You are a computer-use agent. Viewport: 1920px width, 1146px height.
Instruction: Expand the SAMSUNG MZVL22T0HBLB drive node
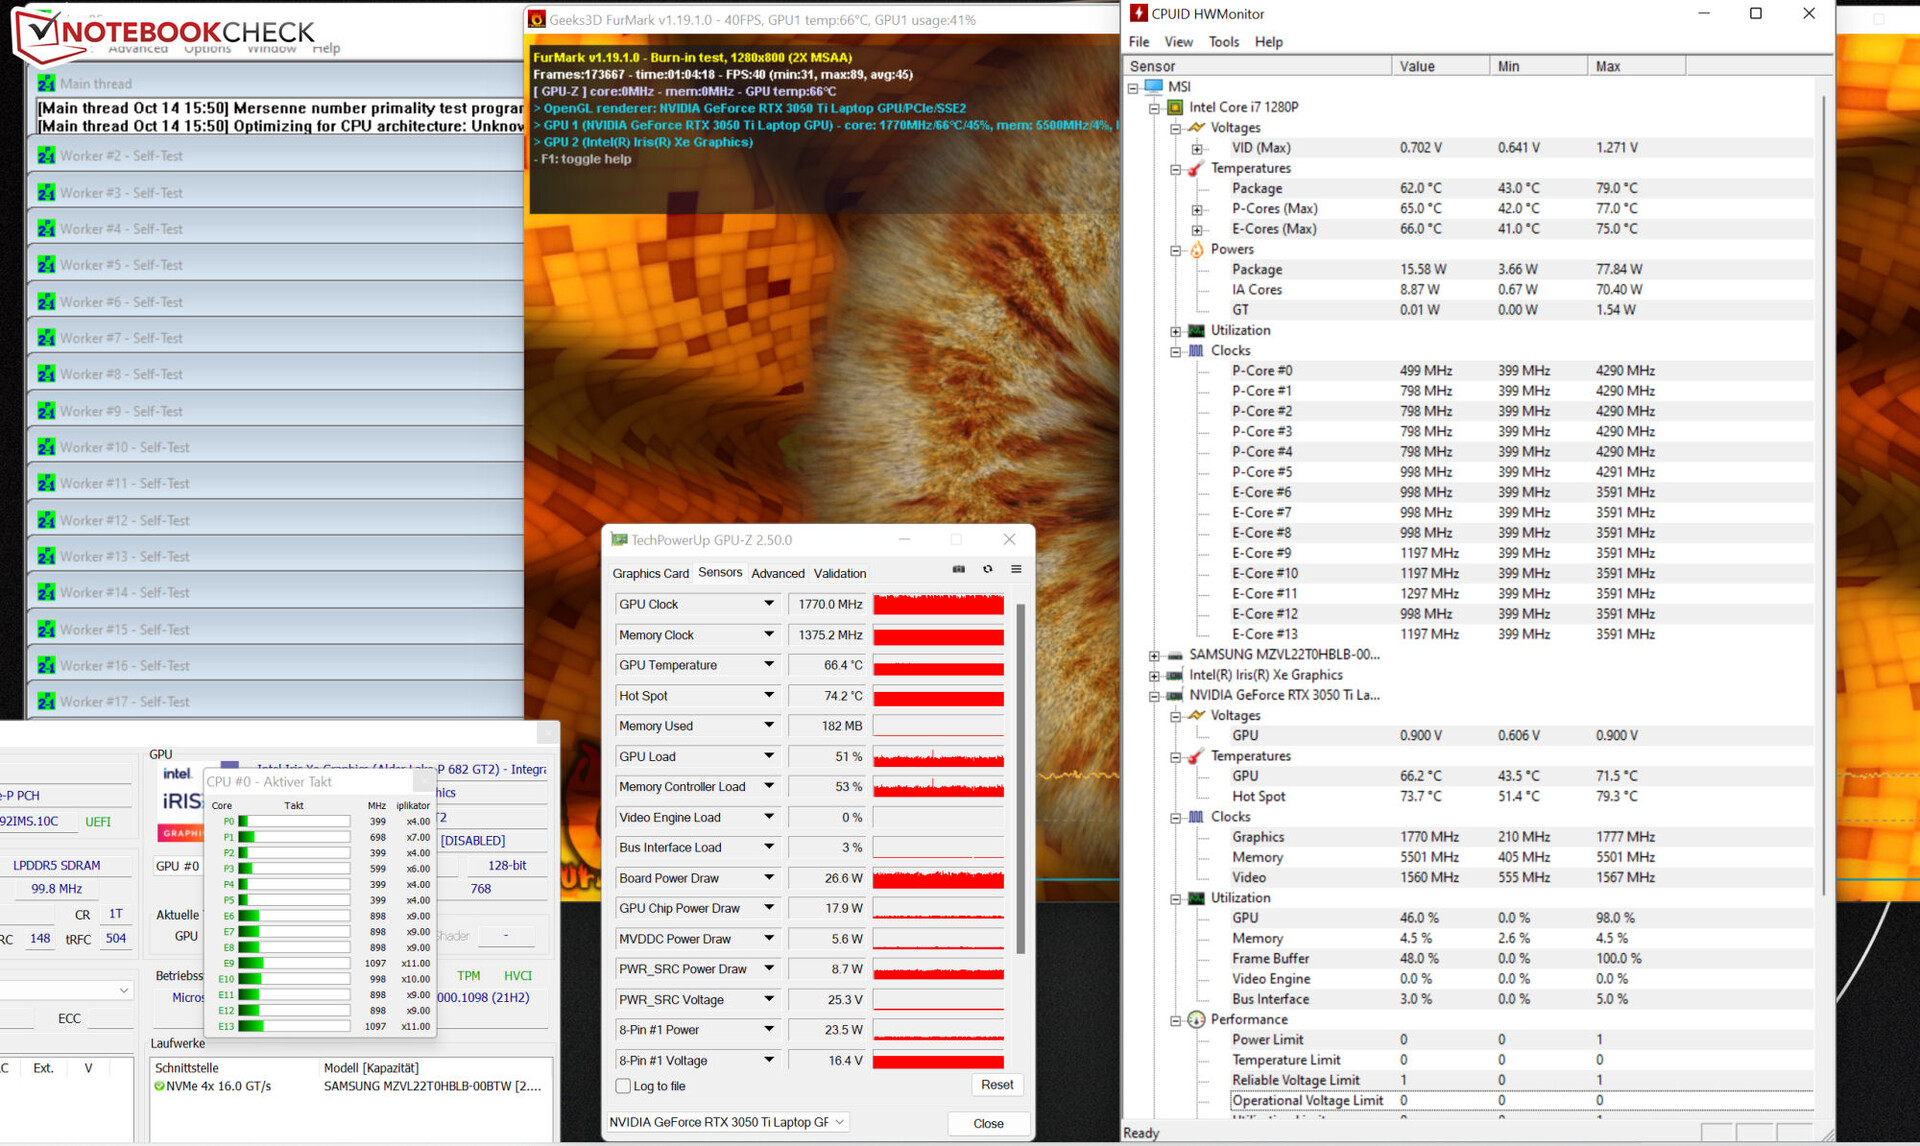pos(1154,656)
